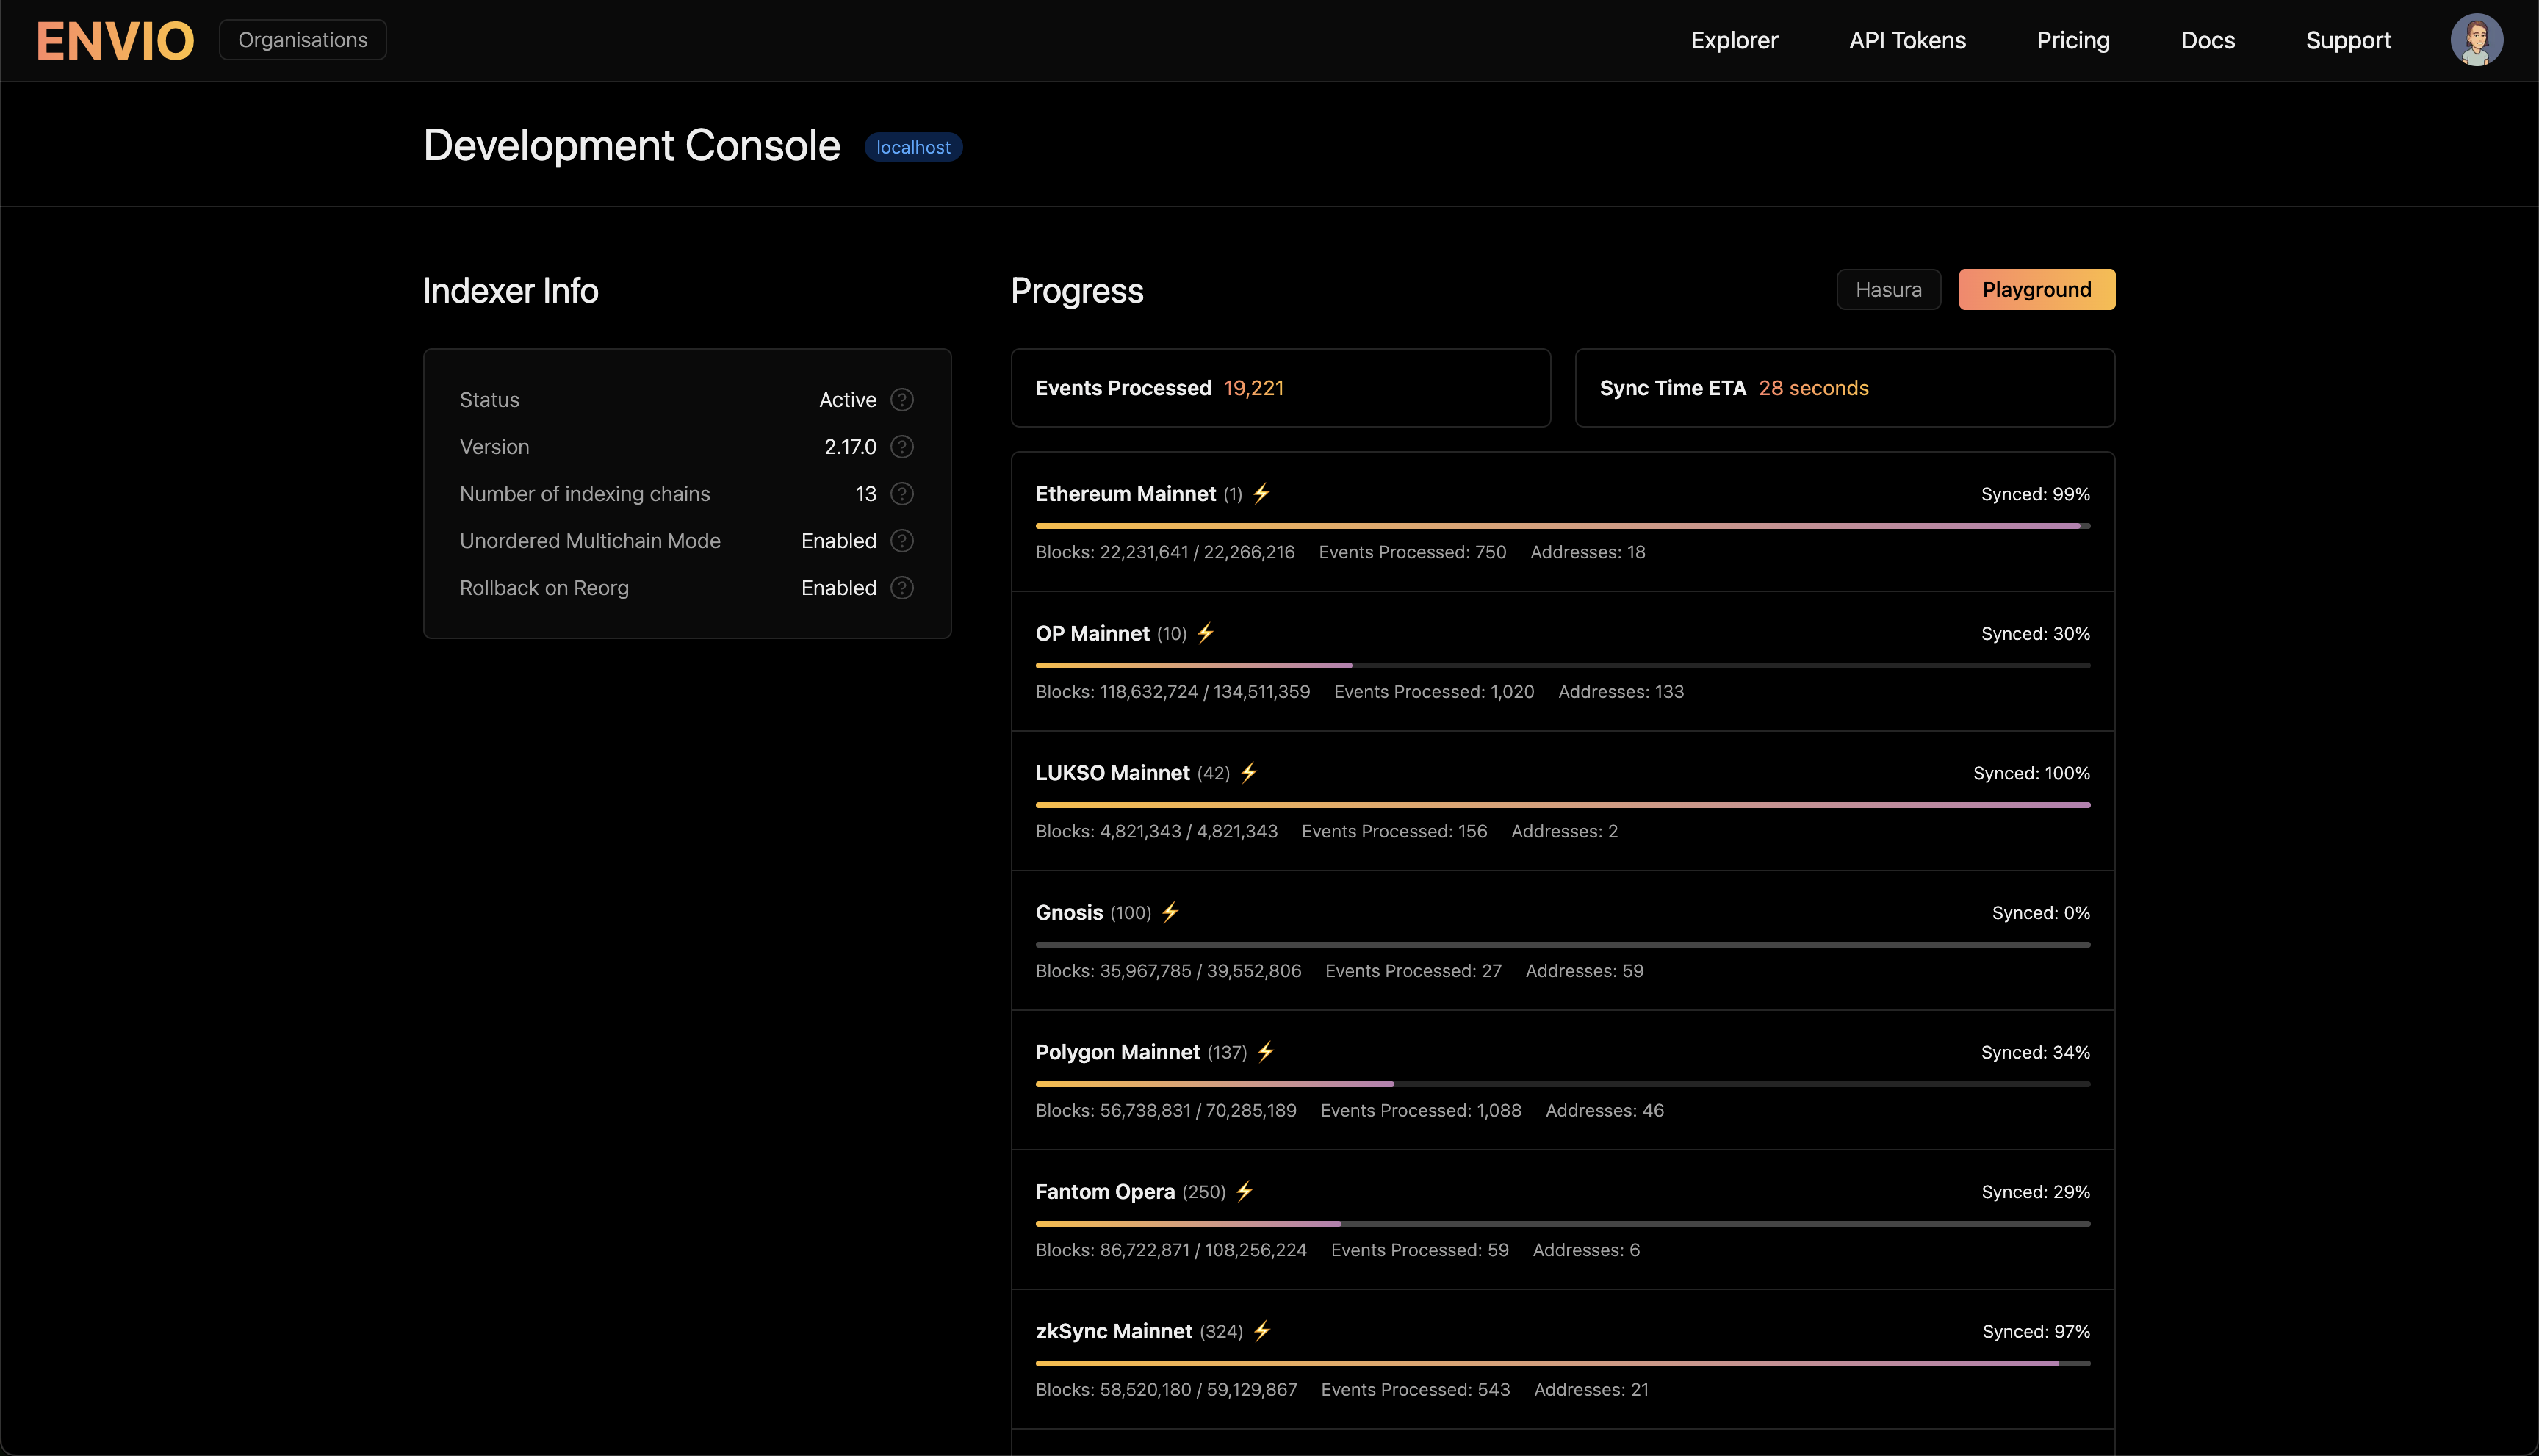Screen dimensions: 2539x1456
Task: Open the Docs link
Action: point(2207,41)
